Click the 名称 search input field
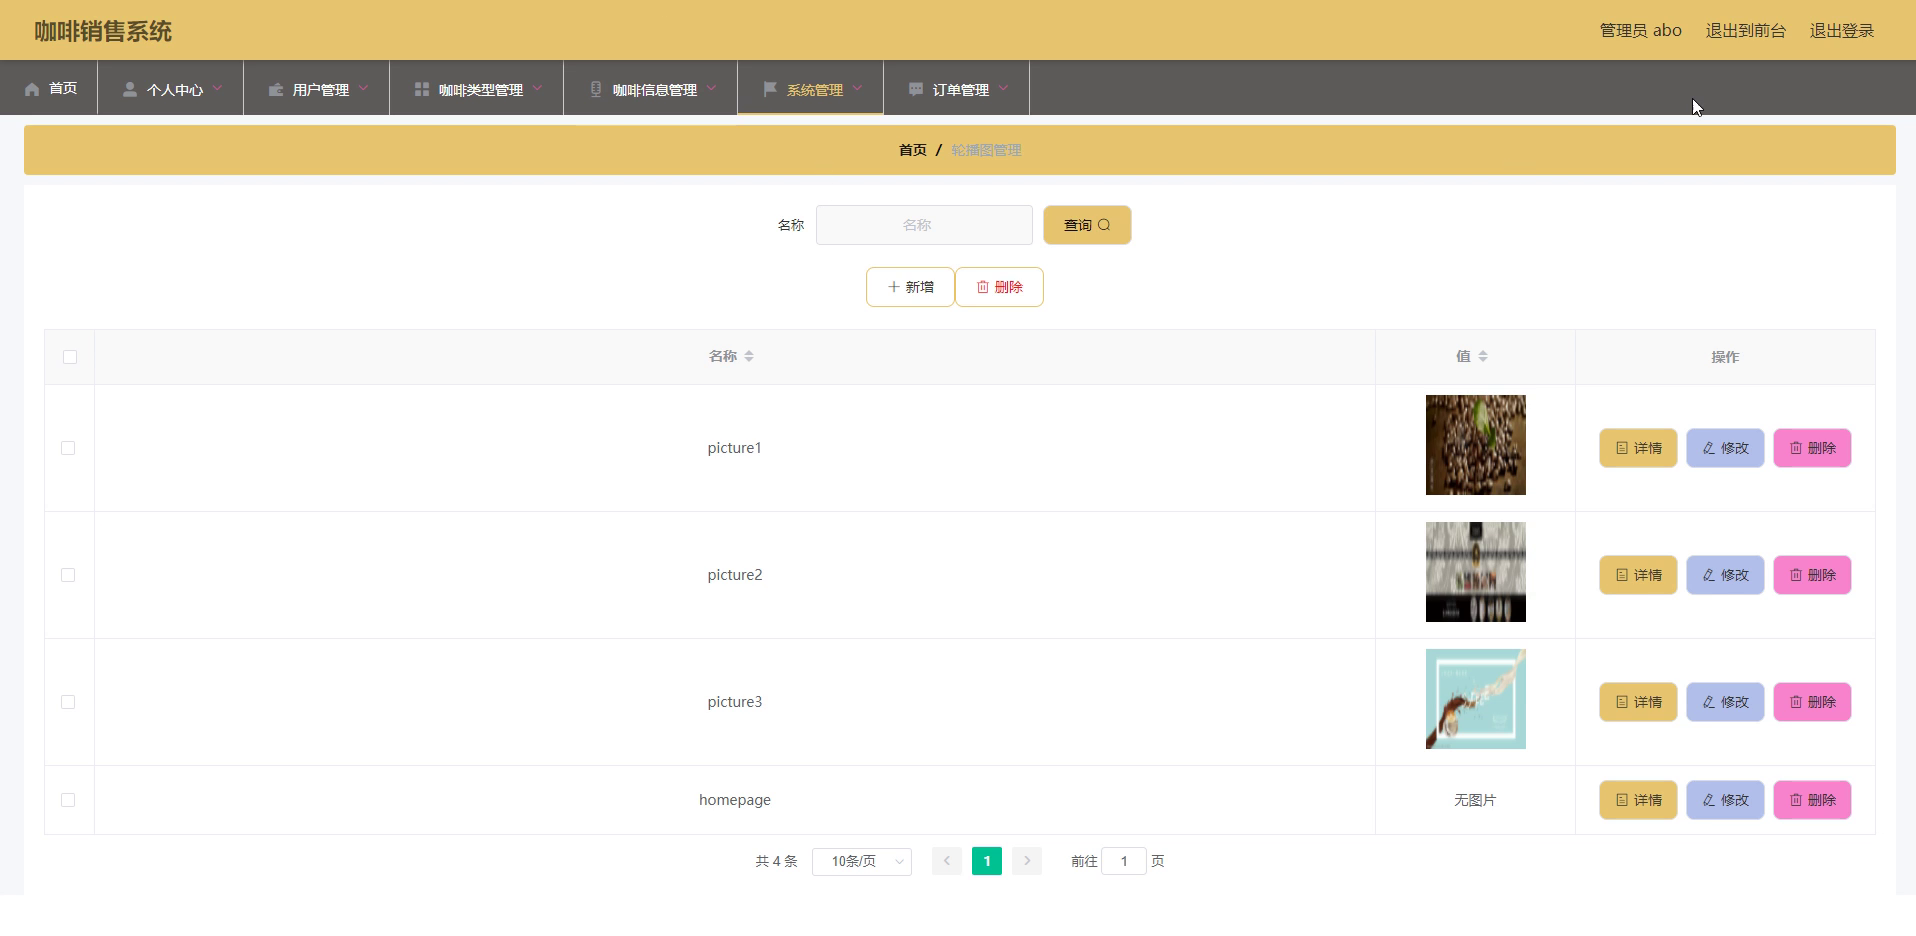 (924, 225)
